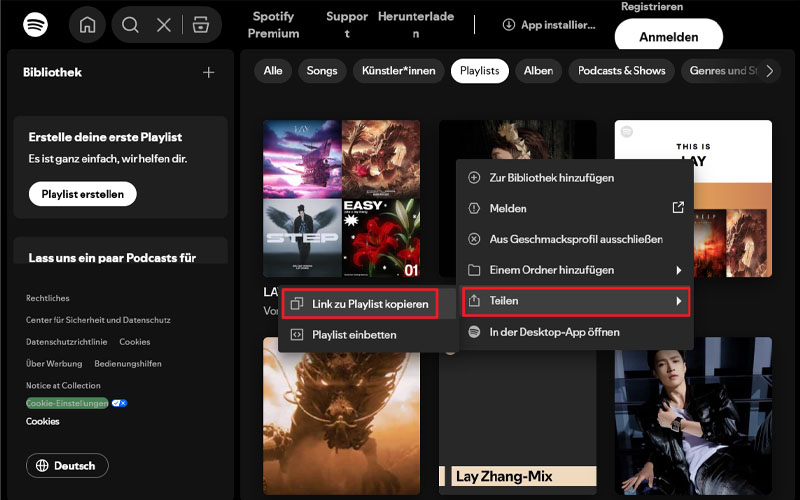Viewport: 800px width, 500px height.
Task: Open Center für Sicherheit und Datenschutz
Action: (x=98, y=320)
